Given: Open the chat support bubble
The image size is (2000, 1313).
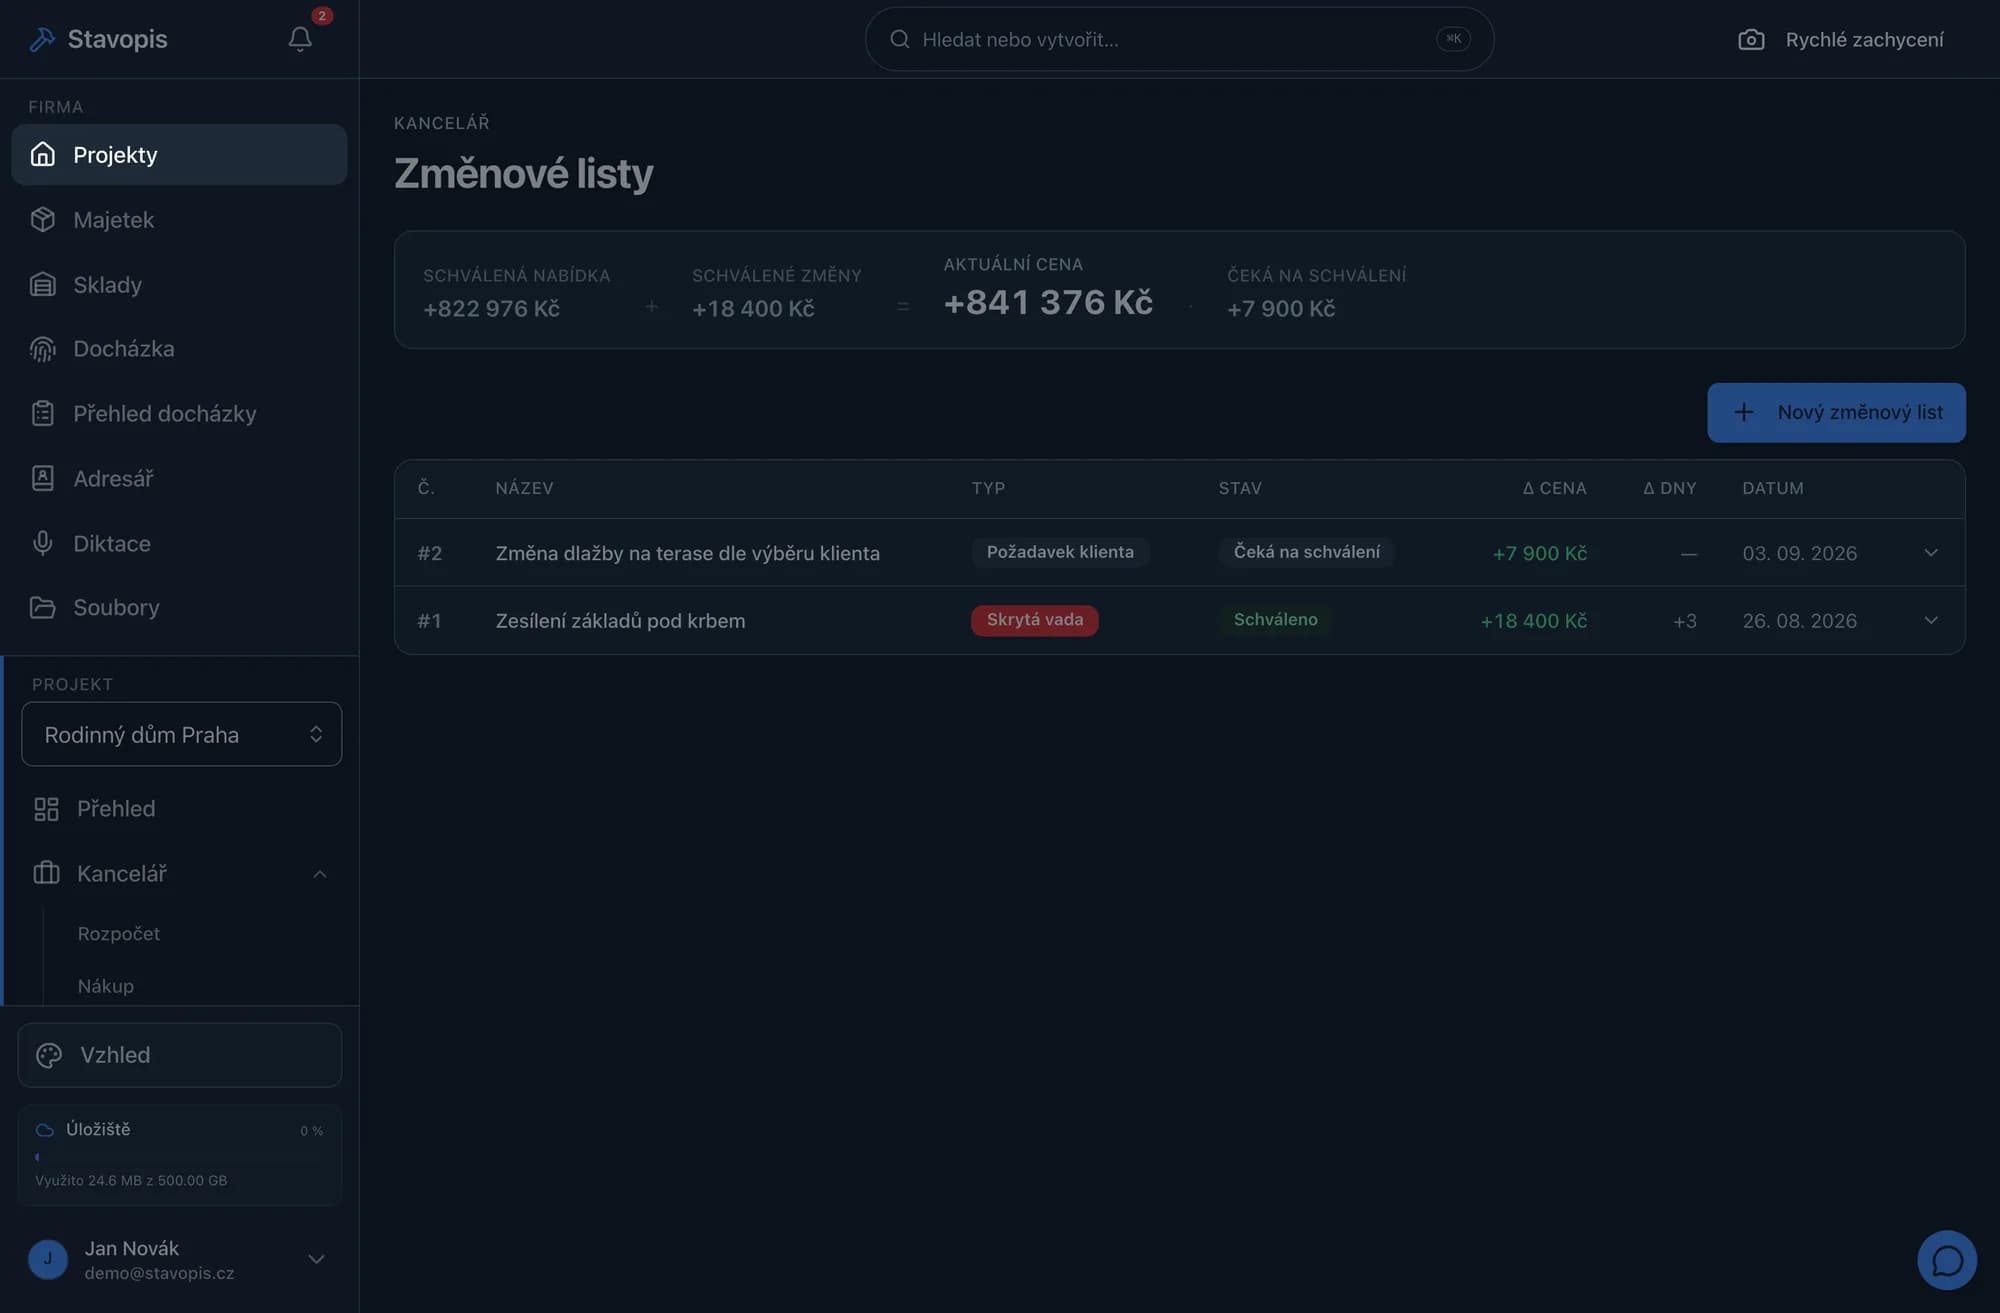Looking at the screenshot, I should click(1946, 1260).
